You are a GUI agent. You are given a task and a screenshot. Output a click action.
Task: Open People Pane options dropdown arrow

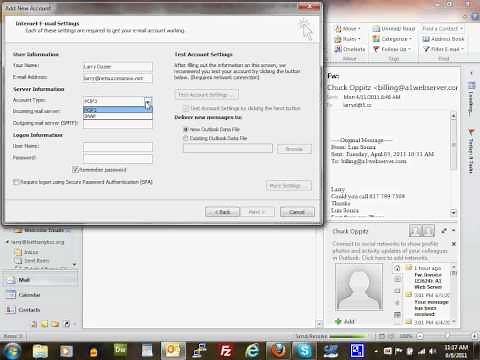(454, 231)
